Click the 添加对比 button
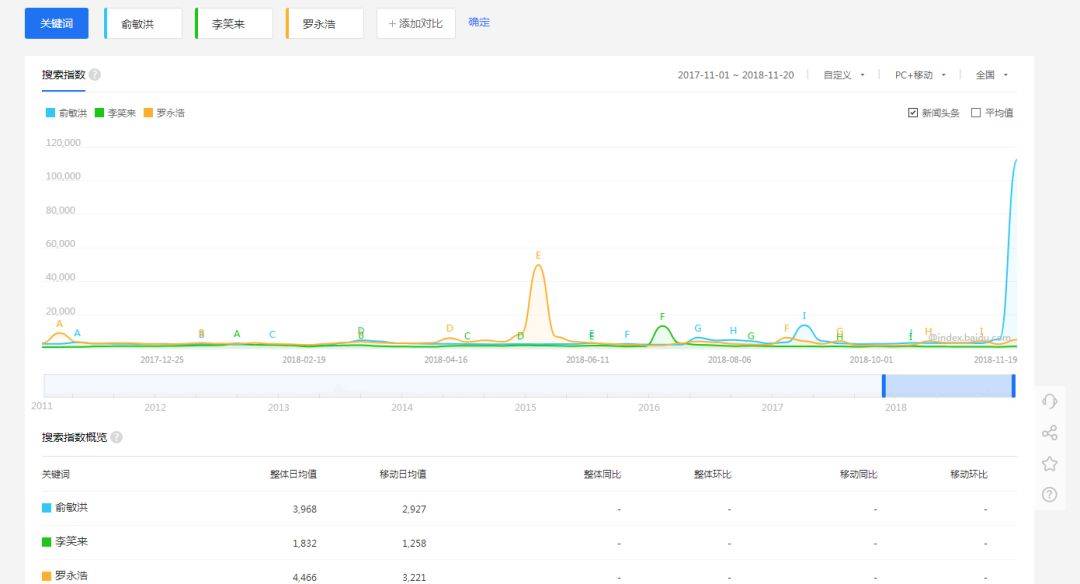Image resolution: width=1080 pixels, height=584 pixels. coord(416,23)
